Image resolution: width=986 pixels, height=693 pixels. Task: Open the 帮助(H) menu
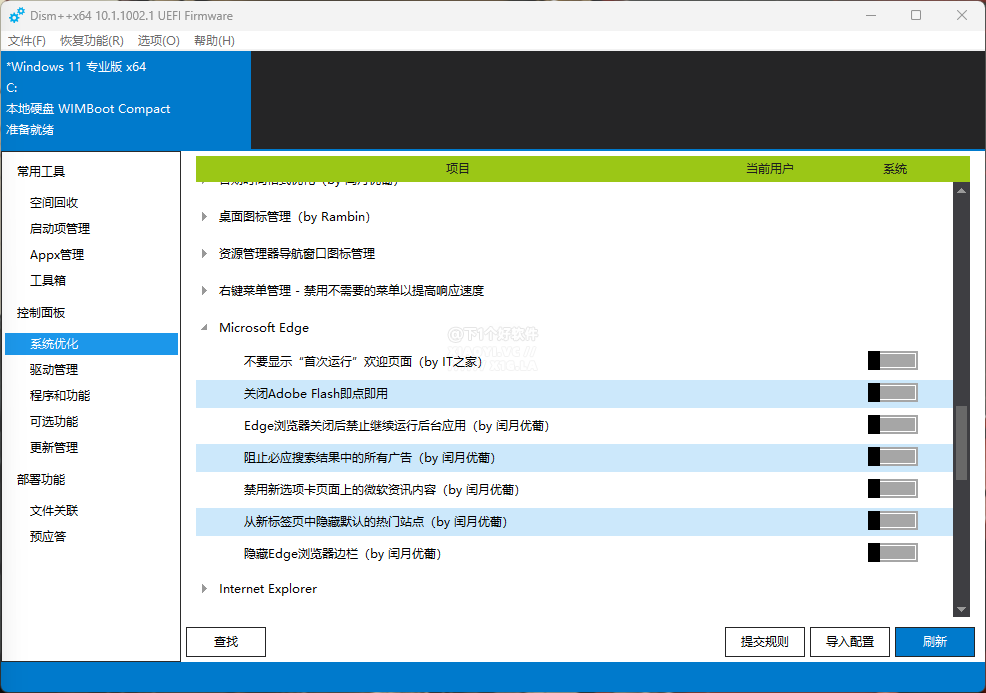(214, 41)
